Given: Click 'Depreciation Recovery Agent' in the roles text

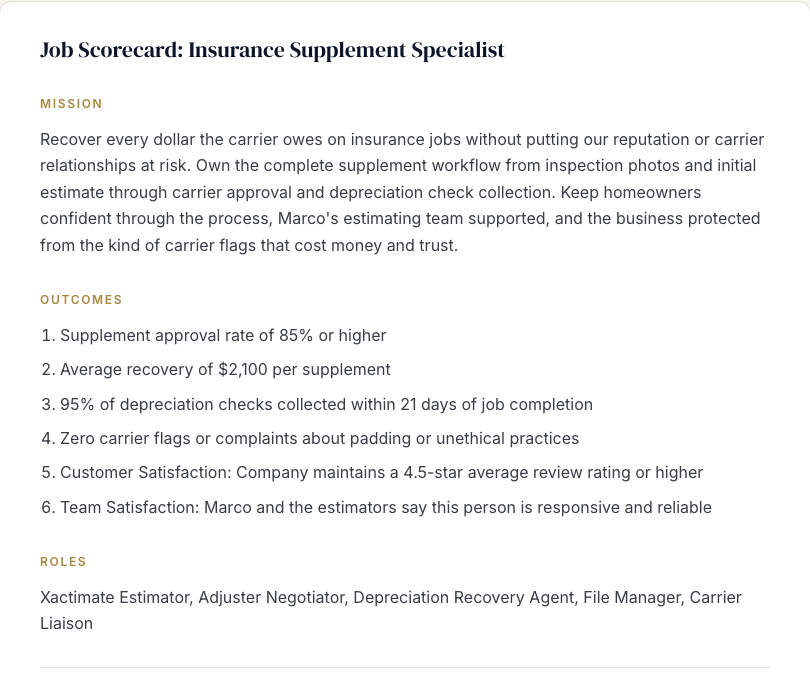Looking at the screenshot, I should pos(463,597).
